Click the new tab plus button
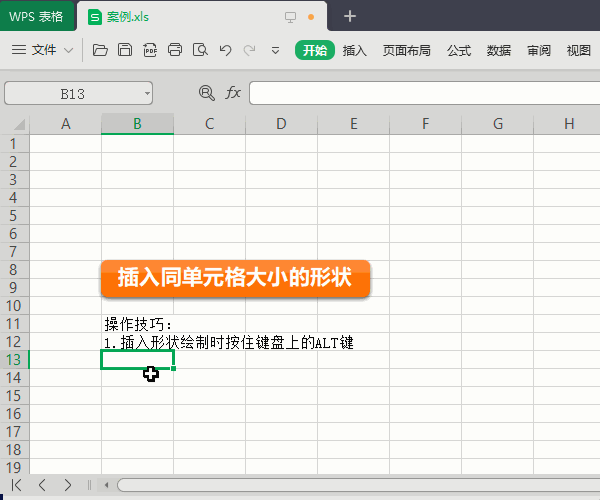 tap(350, 17)
